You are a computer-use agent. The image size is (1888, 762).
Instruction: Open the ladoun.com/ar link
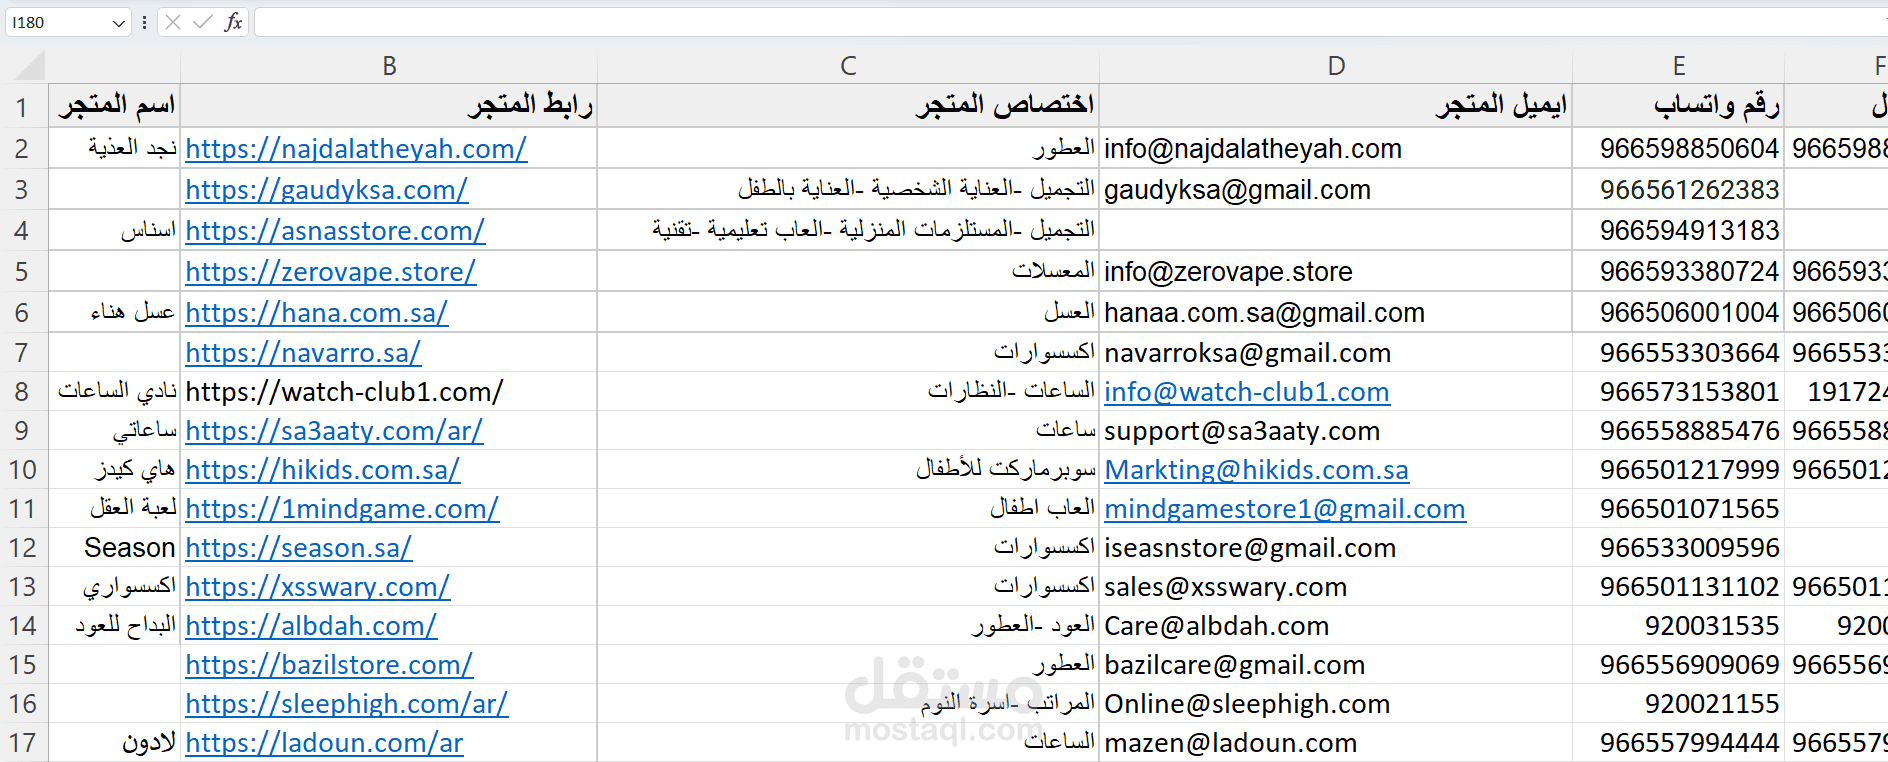[324, 743]
